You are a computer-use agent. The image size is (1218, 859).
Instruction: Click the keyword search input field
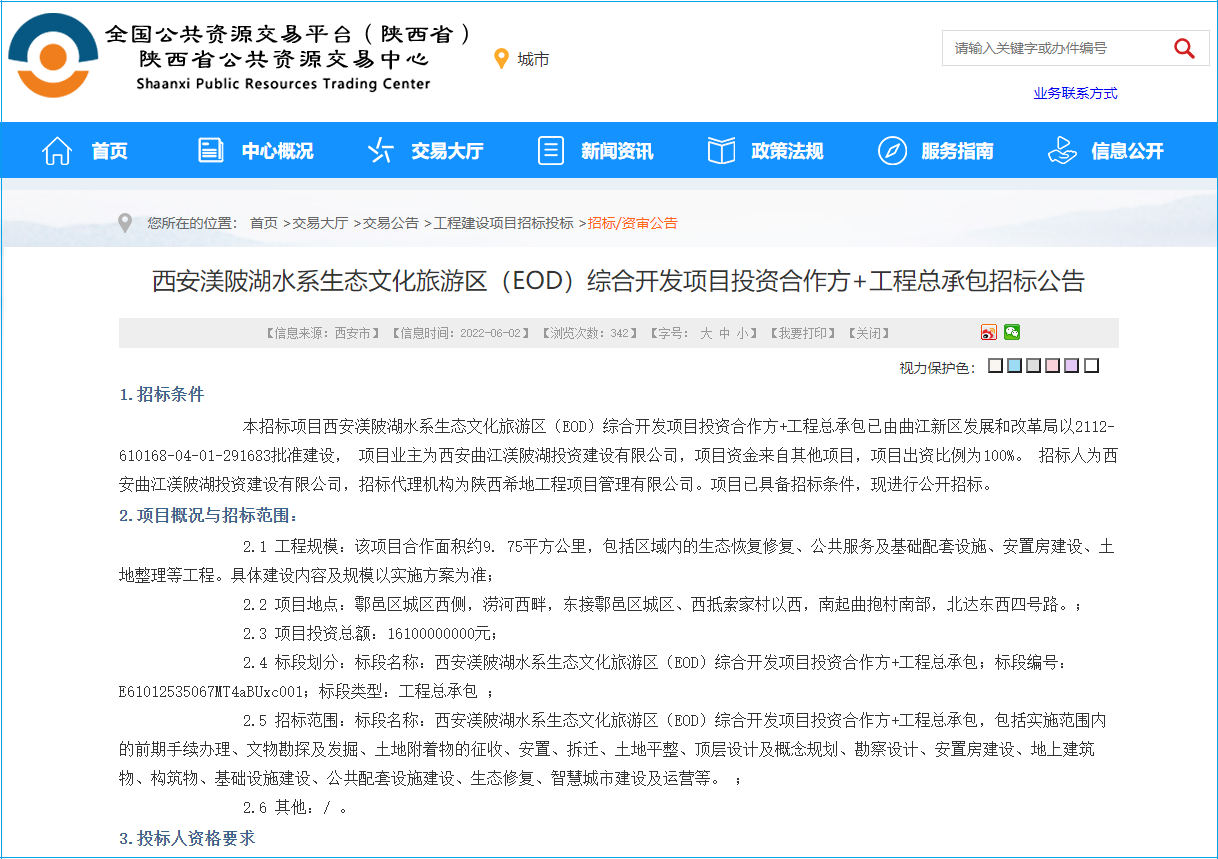click(1055, 48)
